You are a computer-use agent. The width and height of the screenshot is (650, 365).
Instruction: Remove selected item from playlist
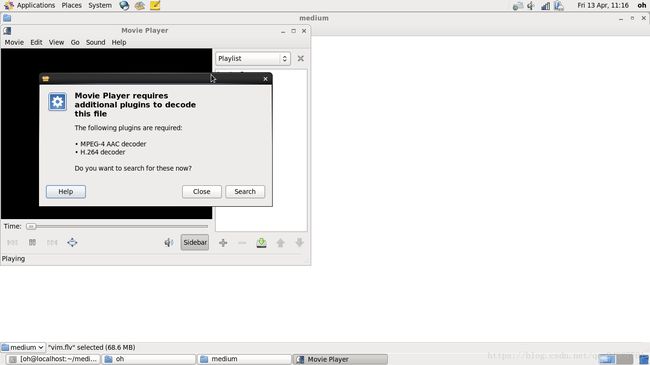(x=242, y=243)
